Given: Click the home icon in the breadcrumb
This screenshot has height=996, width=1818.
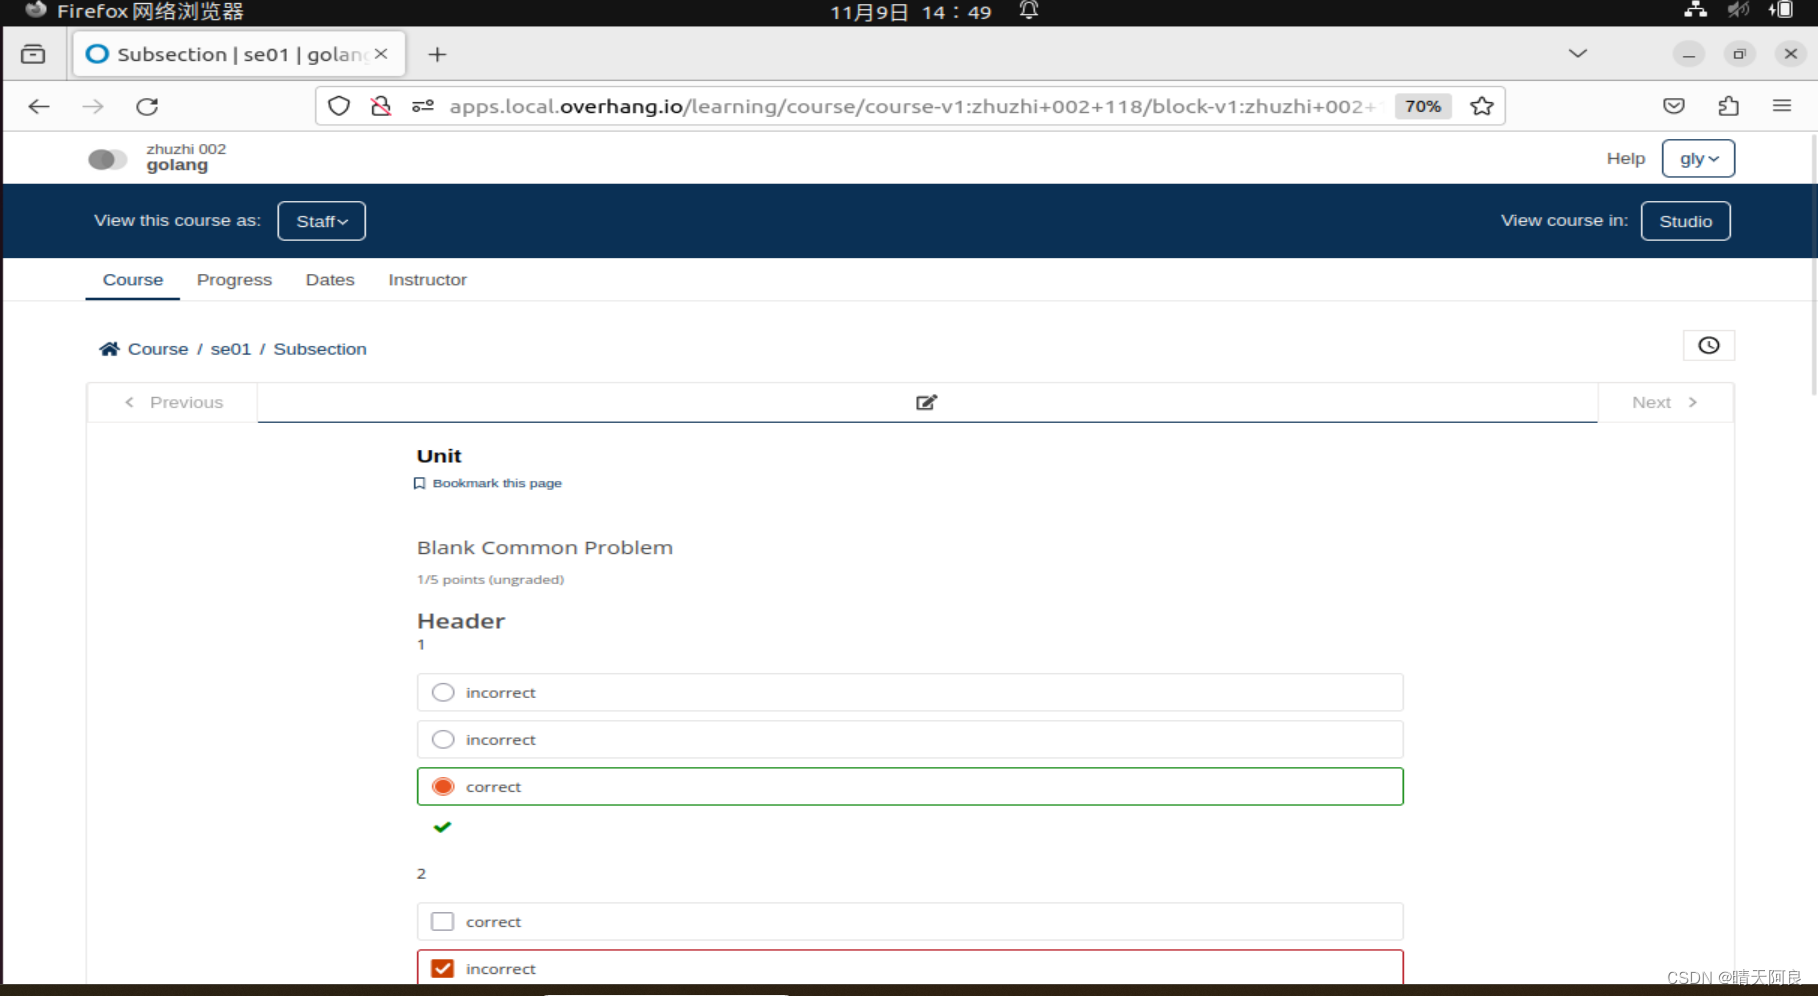Looking at the screenshot, I should point(110,348).
